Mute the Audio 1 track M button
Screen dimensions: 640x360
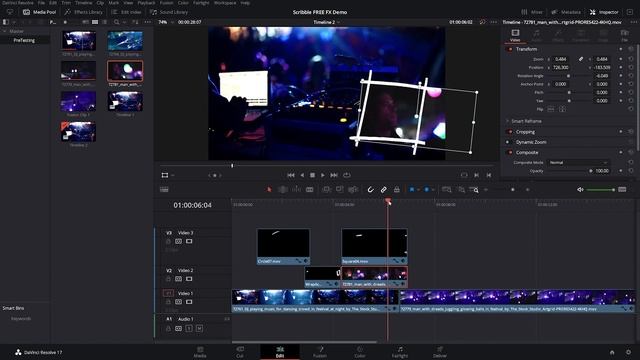point(199,329)
